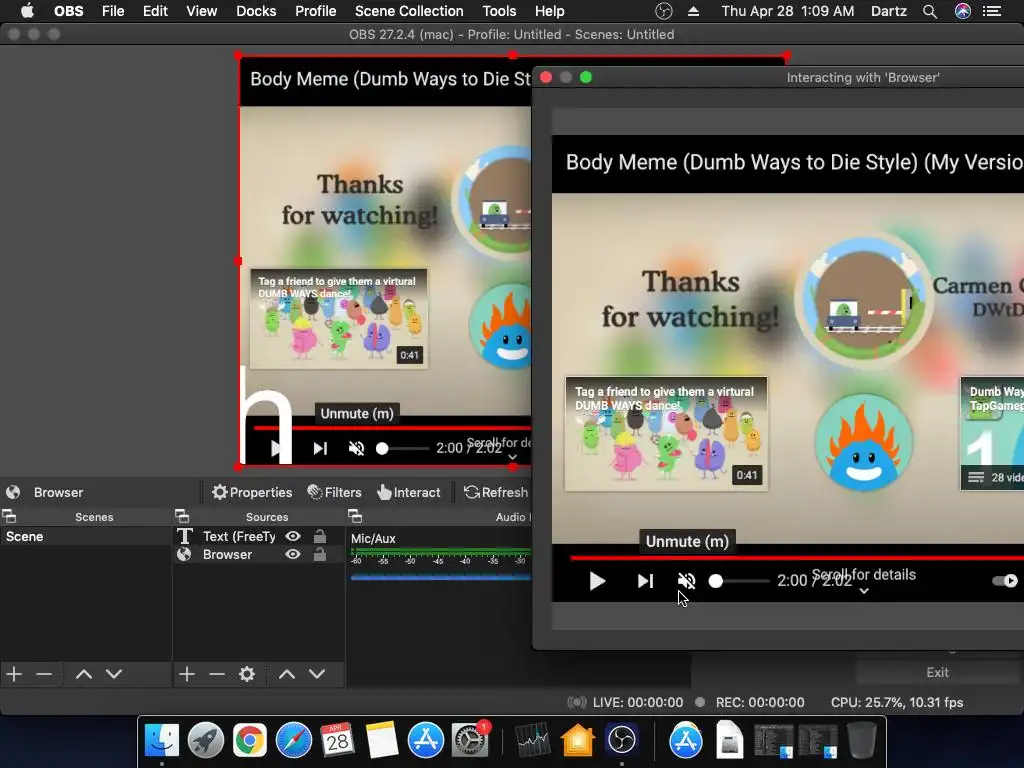This screenshot has width=1024, height=768.
Task: Open Properties for the Browser source
Action: 252,492
